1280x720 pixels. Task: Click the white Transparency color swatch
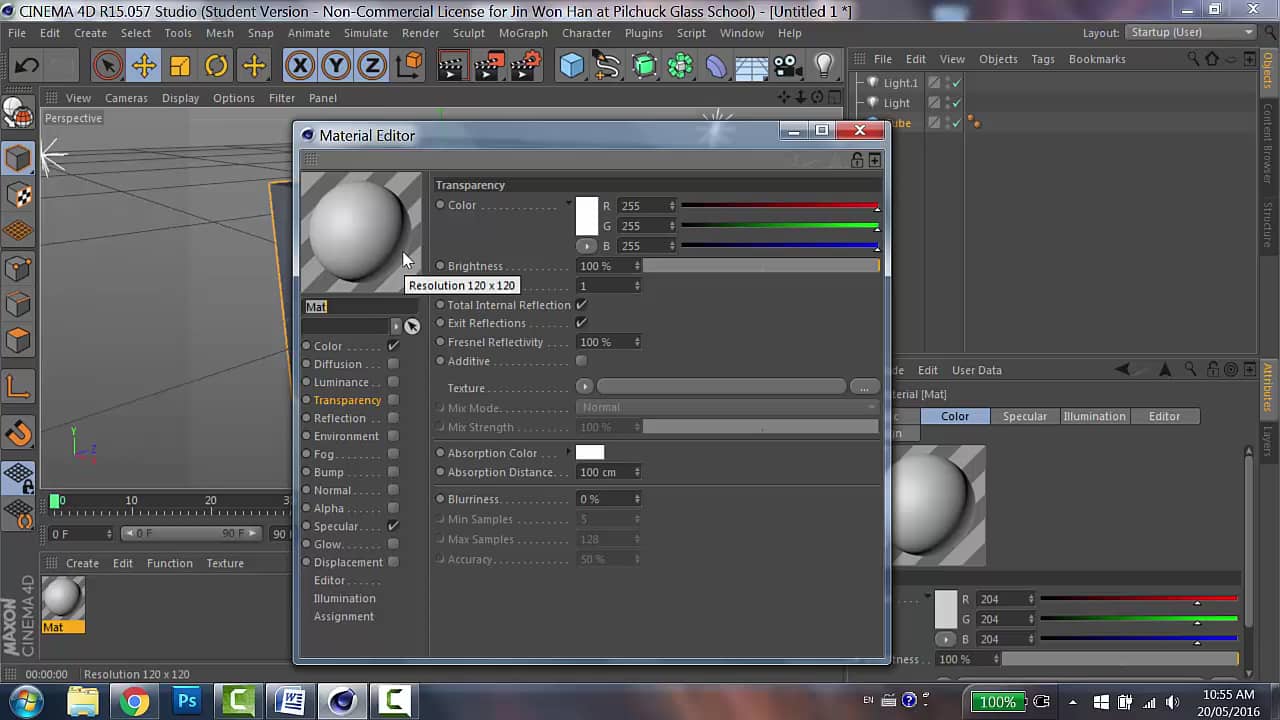pos(587,216)
